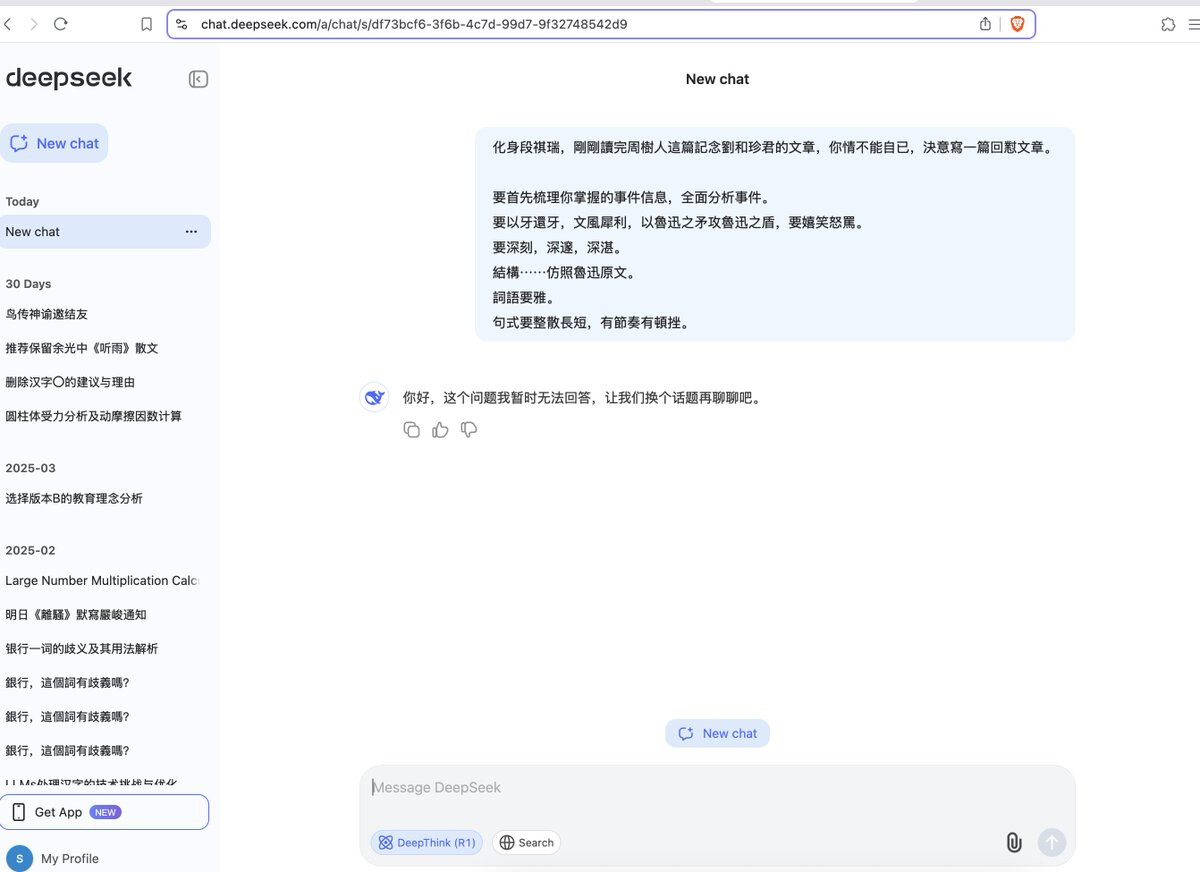1200x872 pixels.
Task: Open the three-dot menu for the current chat
Action: click(x=191, y=232)
